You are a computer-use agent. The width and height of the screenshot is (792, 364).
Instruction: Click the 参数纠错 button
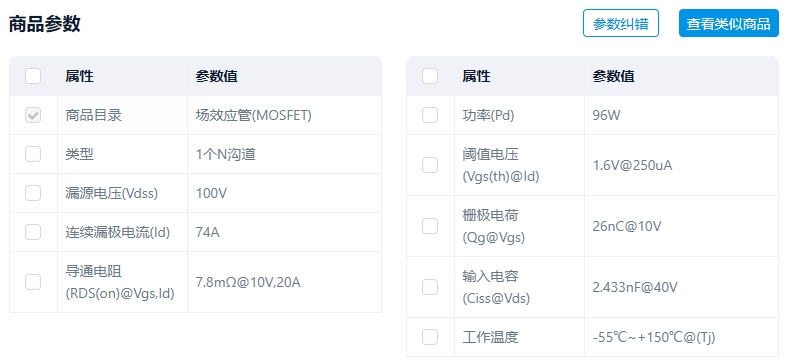tap(621, 23)
